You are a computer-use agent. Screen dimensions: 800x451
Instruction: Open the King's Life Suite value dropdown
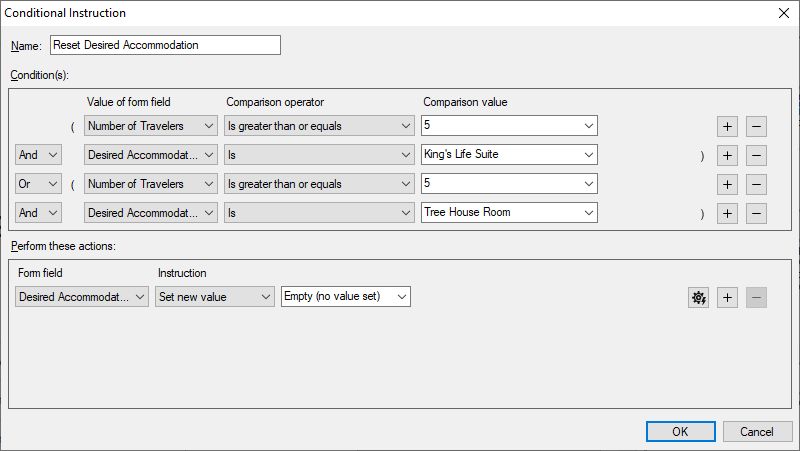click(509, 155)
